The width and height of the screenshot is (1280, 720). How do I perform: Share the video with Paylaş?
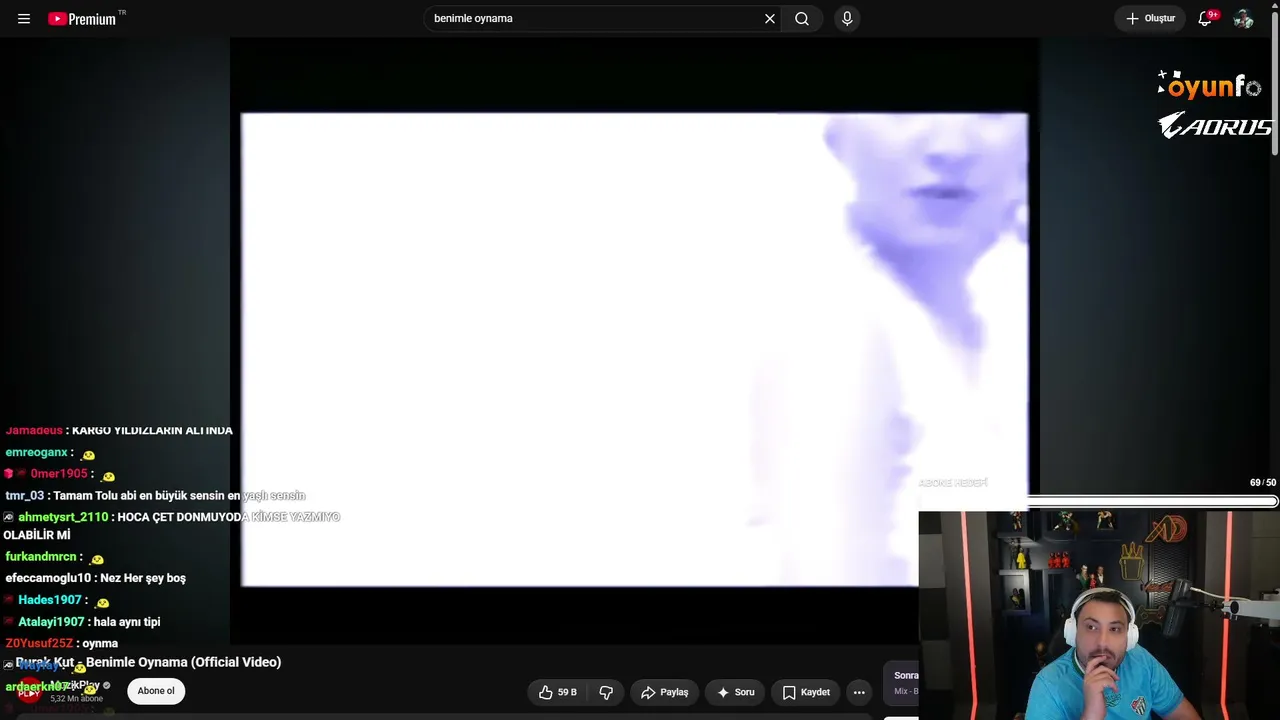pos(664,692)
